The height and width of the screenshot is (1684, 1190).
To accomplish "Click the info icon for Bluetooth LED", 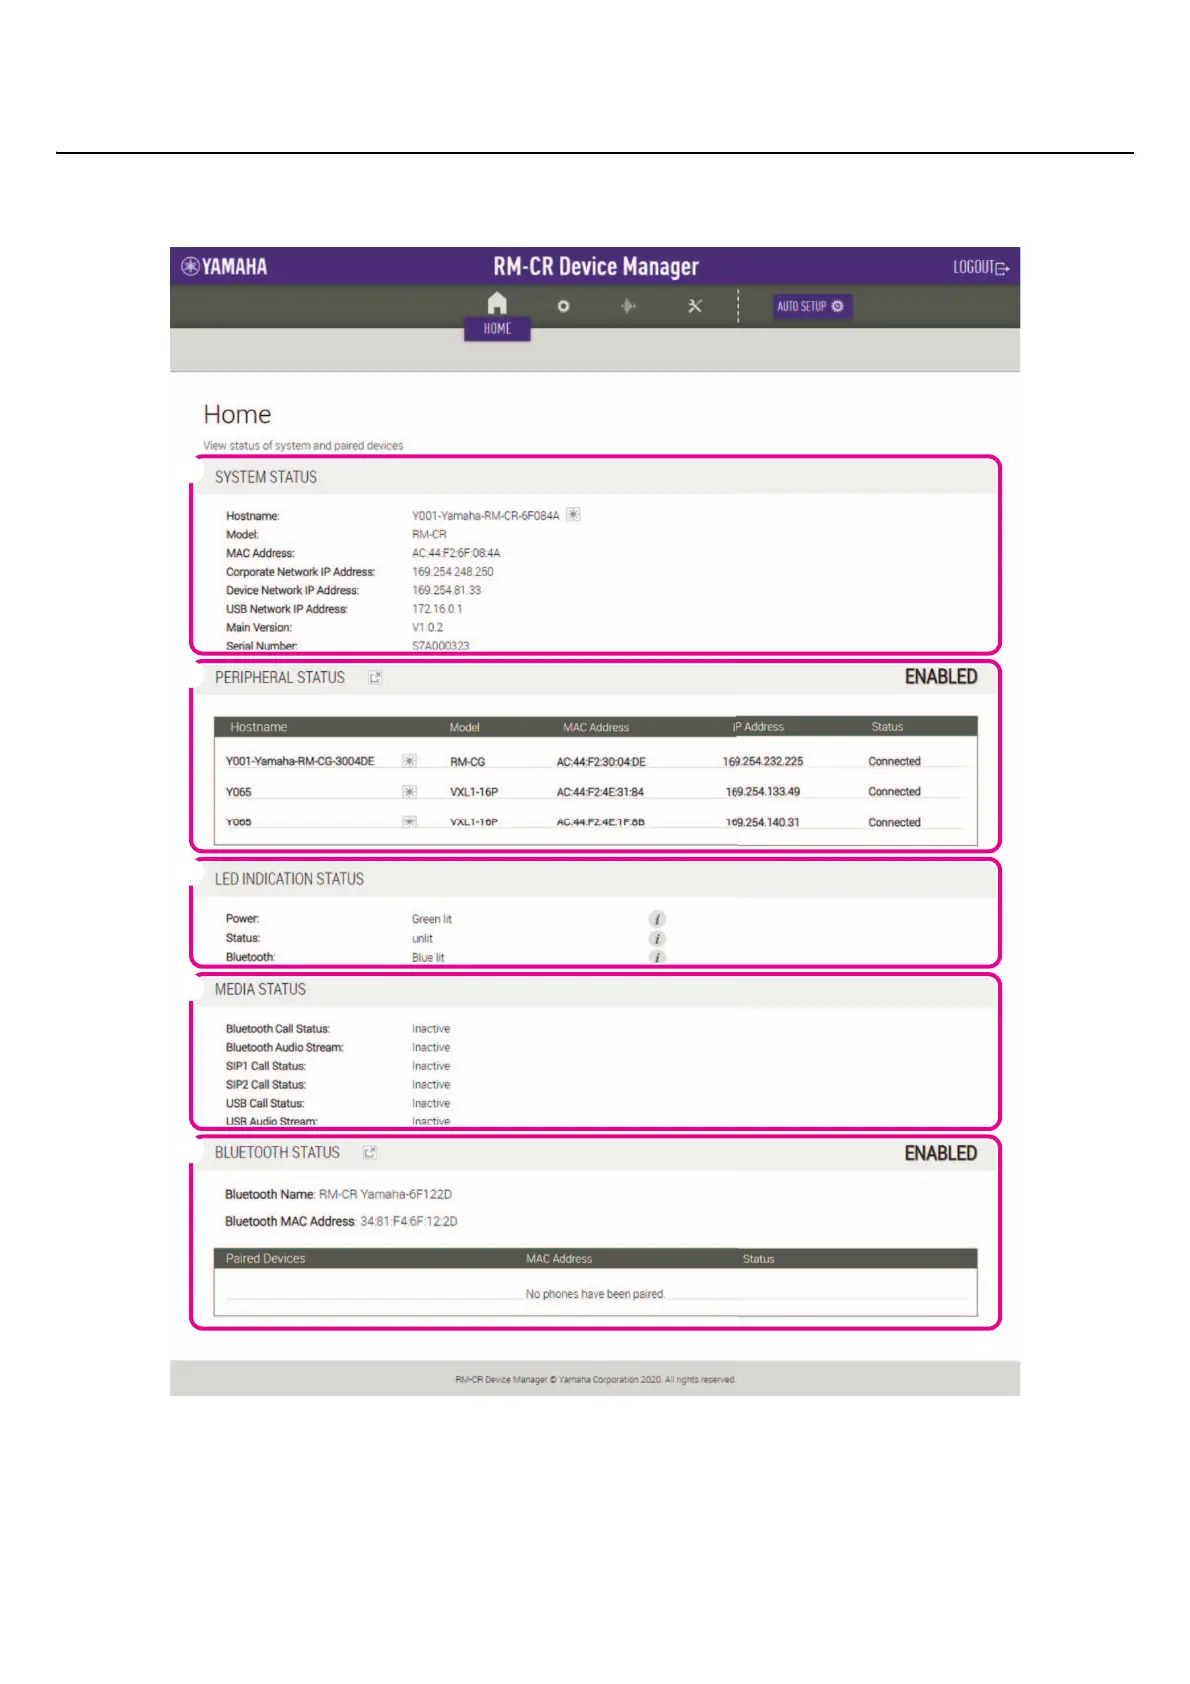I will point(657,957).
